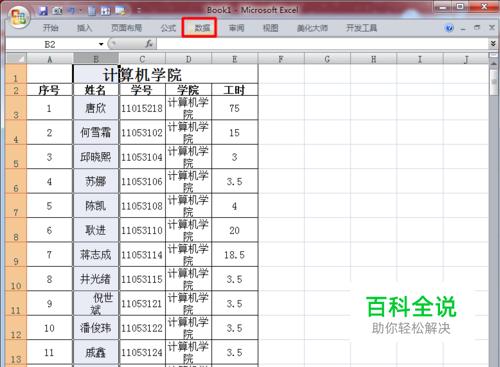Select column C header
This screenshot has height=367, width=500.
pyautogui.click(x=142, y=59)
